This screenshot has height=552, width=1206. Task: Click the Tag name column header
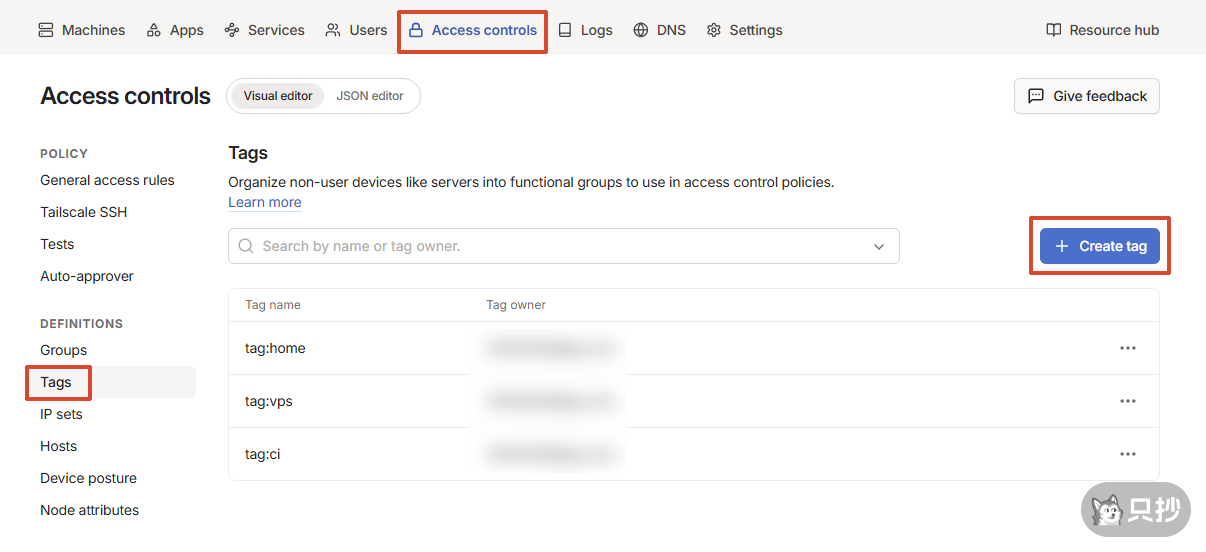tap(273, 305)
